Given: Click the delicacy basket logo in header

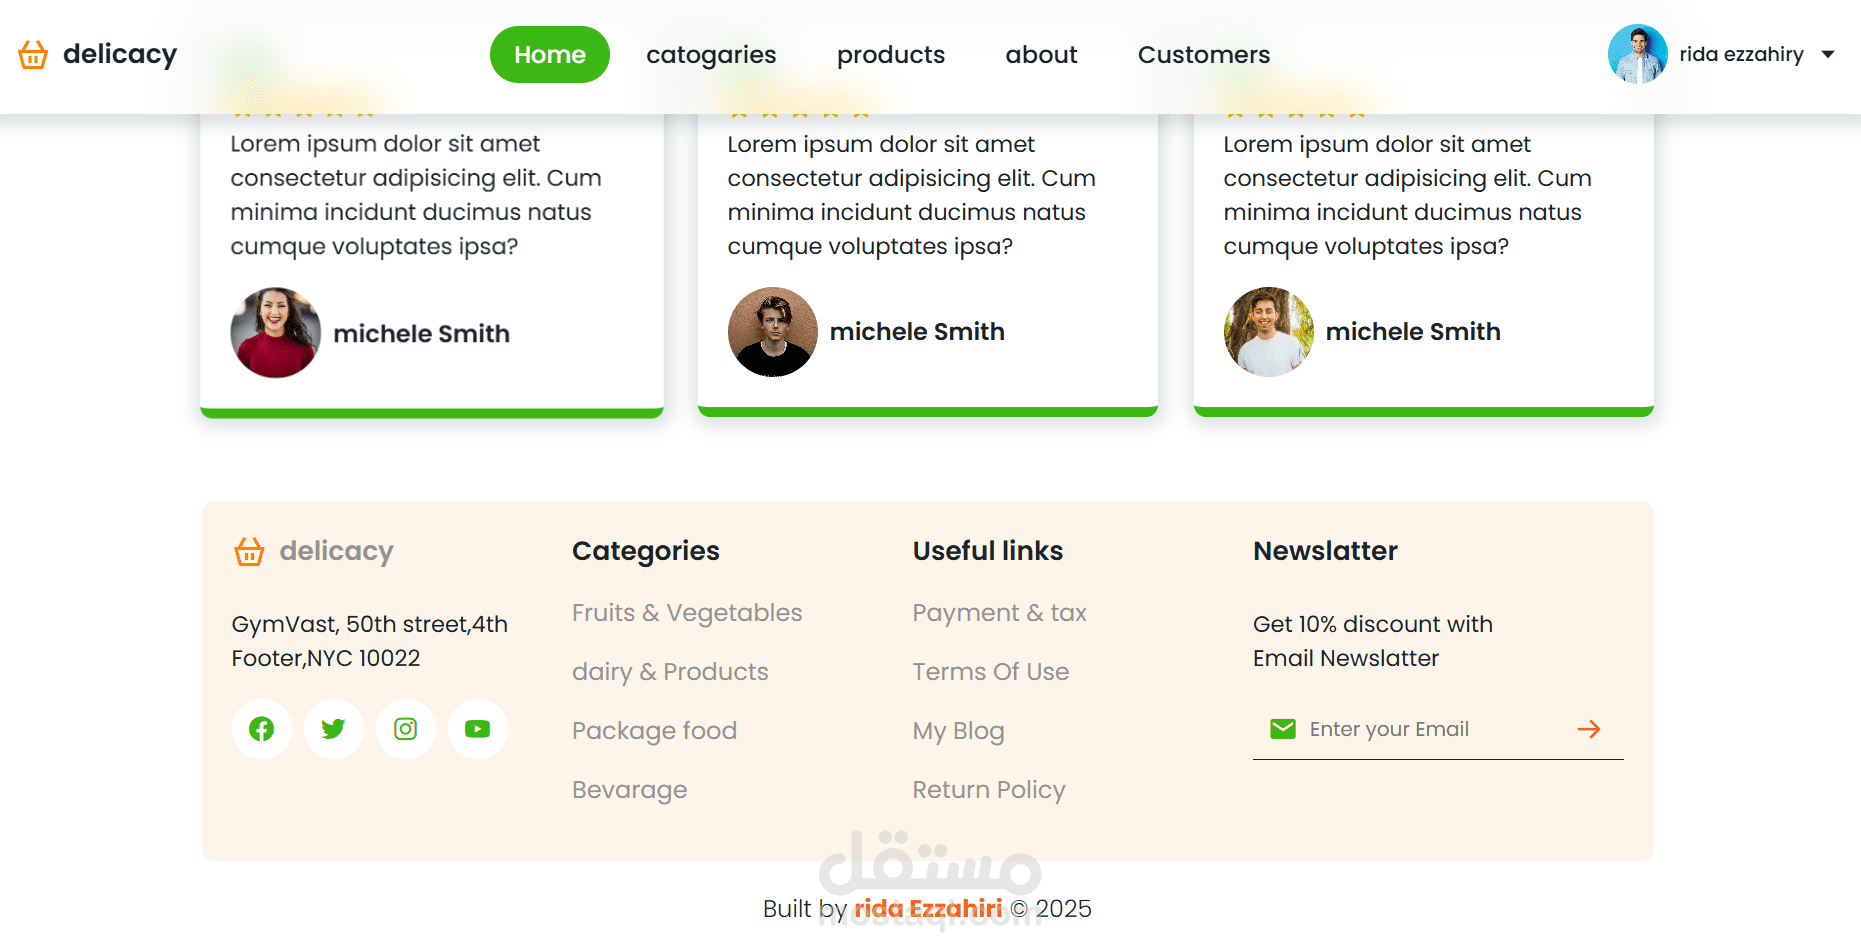Looking at the screenshot, I should tap(33, 54).
